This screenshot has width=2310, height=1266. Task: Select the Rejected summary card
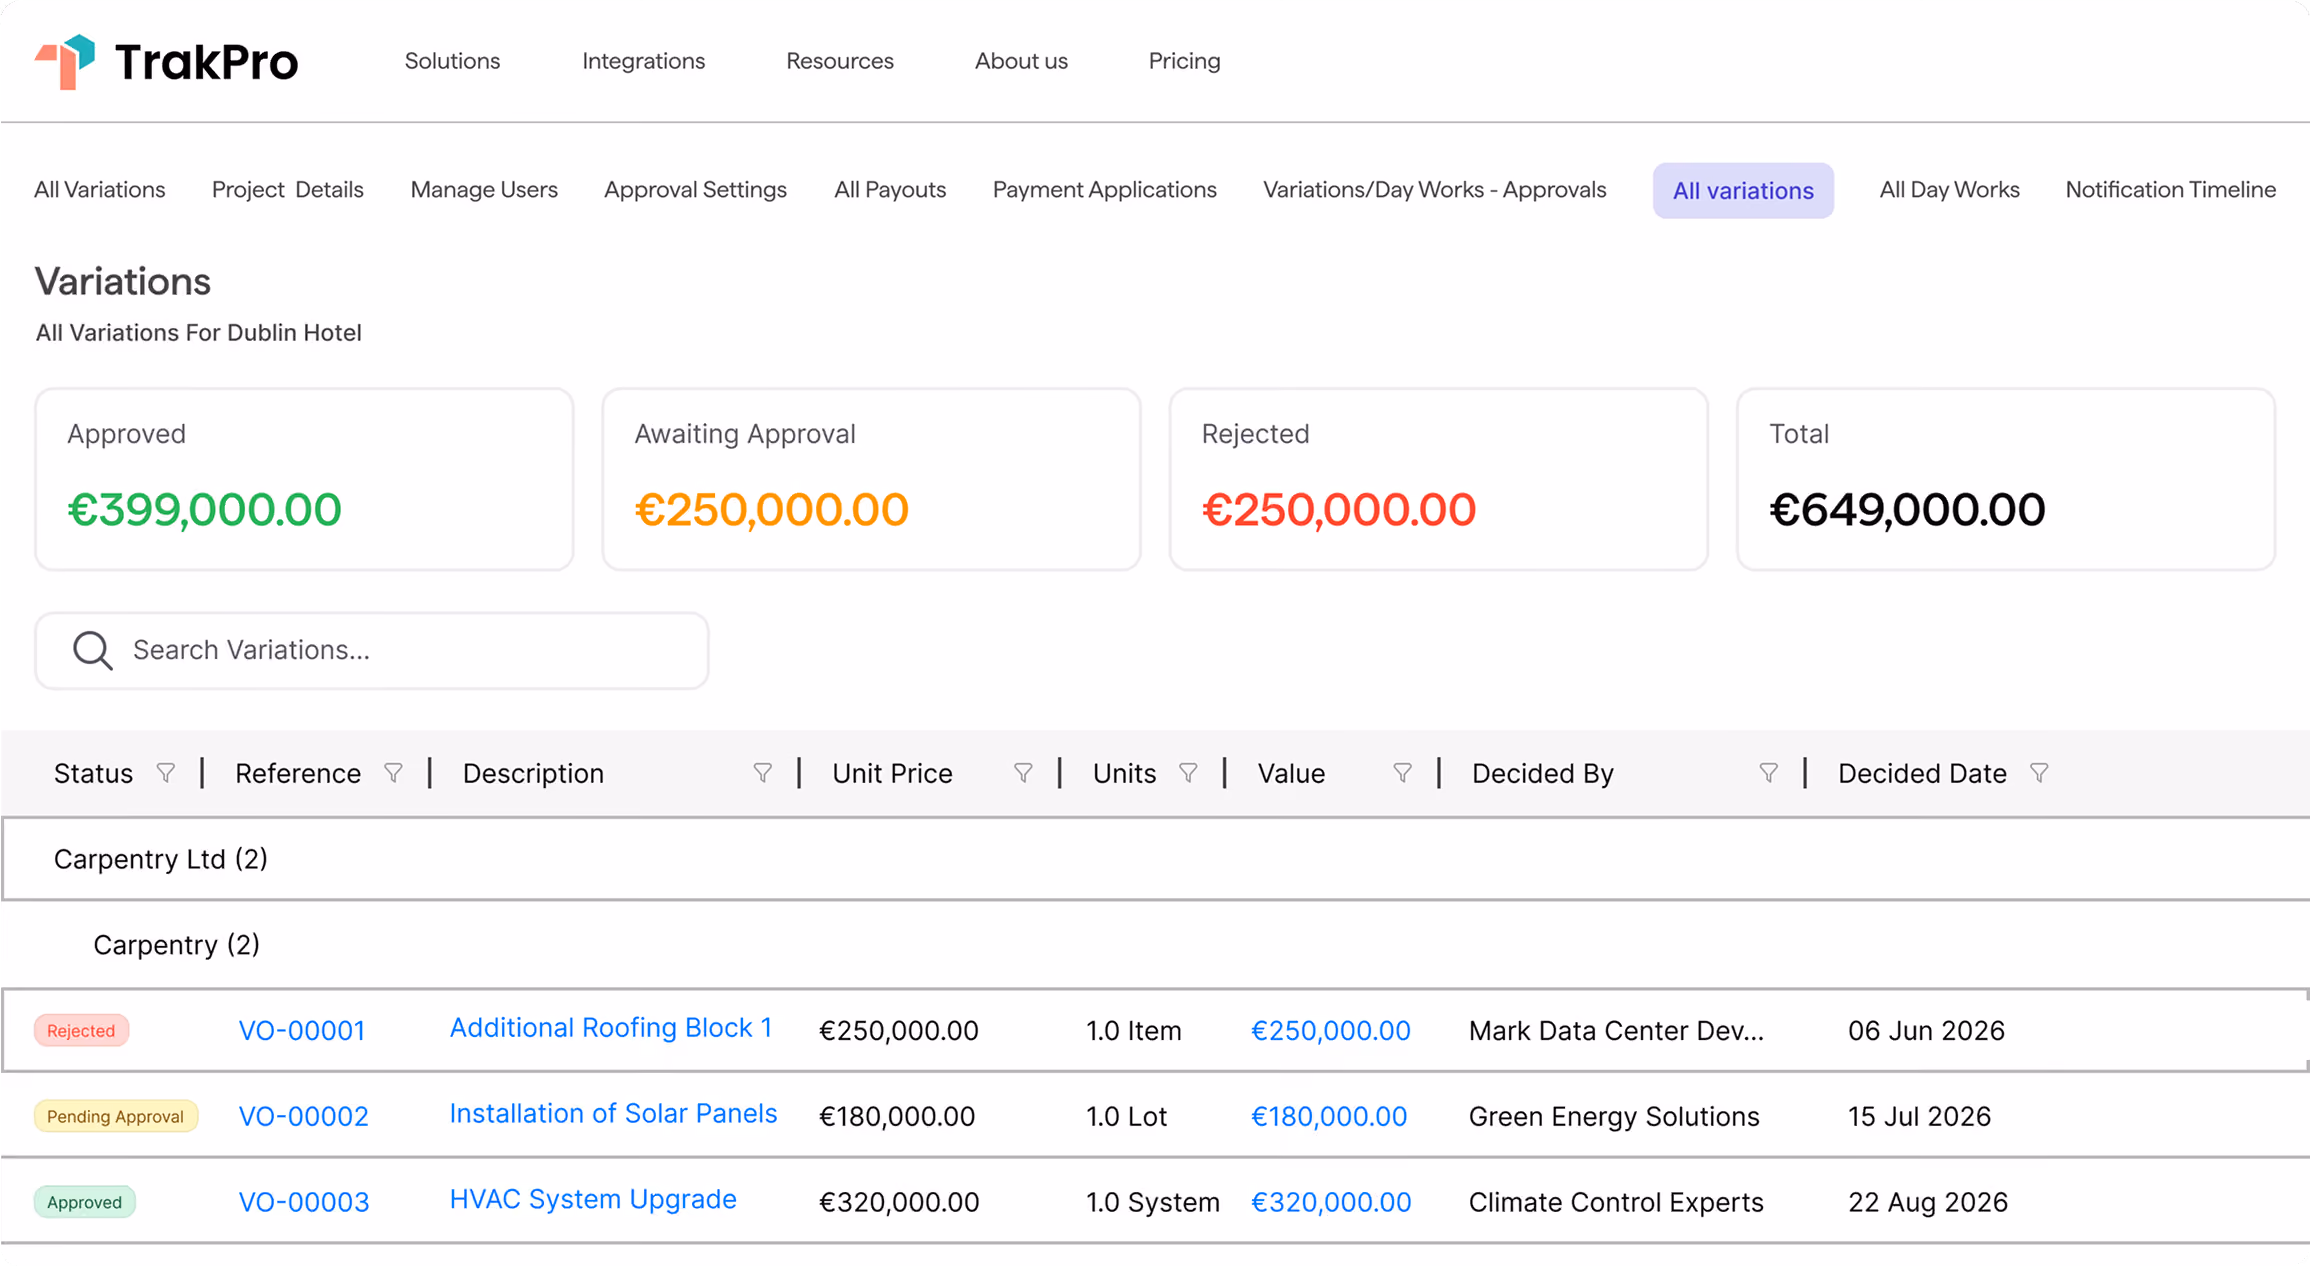[1438, 480]
